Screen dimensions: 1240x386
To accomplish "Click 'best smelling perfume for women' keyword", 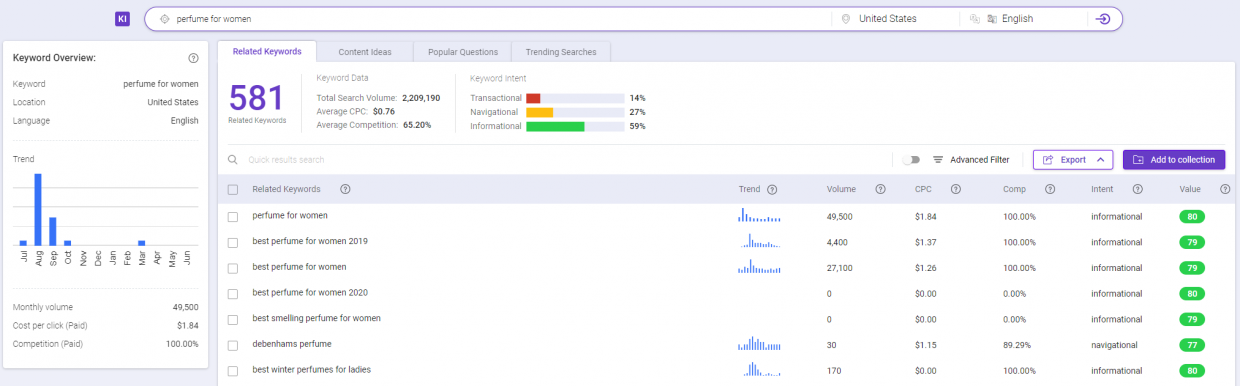I will coord(316,319).
